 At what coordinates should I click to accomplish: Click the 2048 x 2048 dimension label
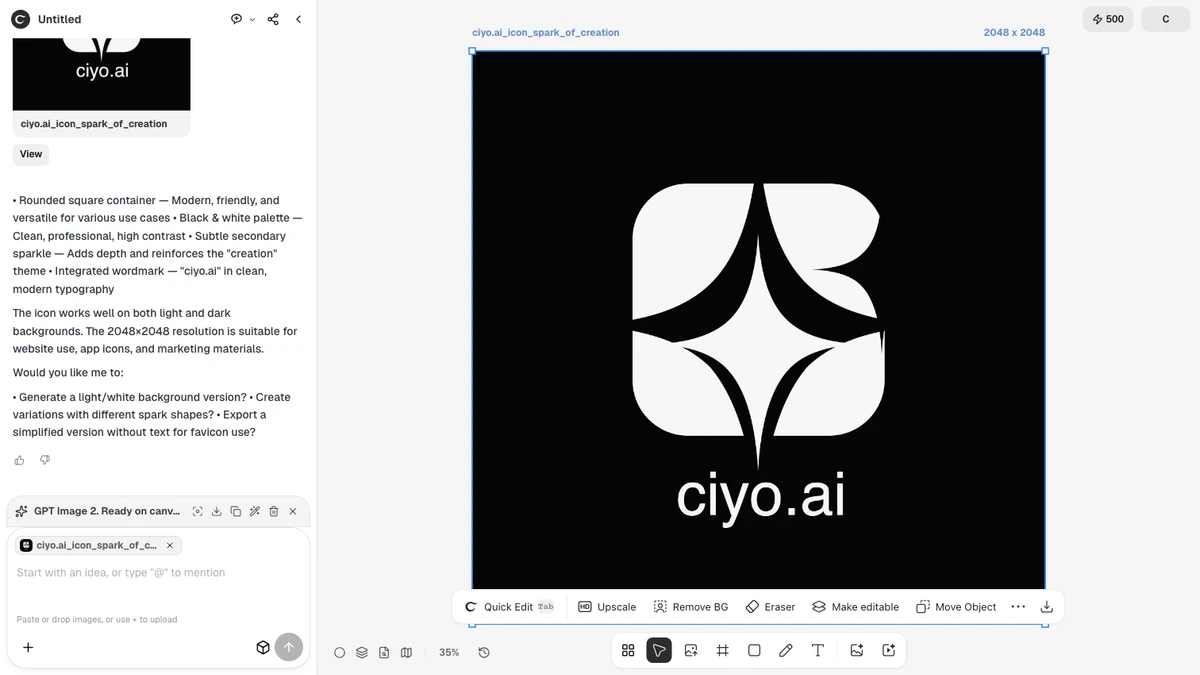1014,33
